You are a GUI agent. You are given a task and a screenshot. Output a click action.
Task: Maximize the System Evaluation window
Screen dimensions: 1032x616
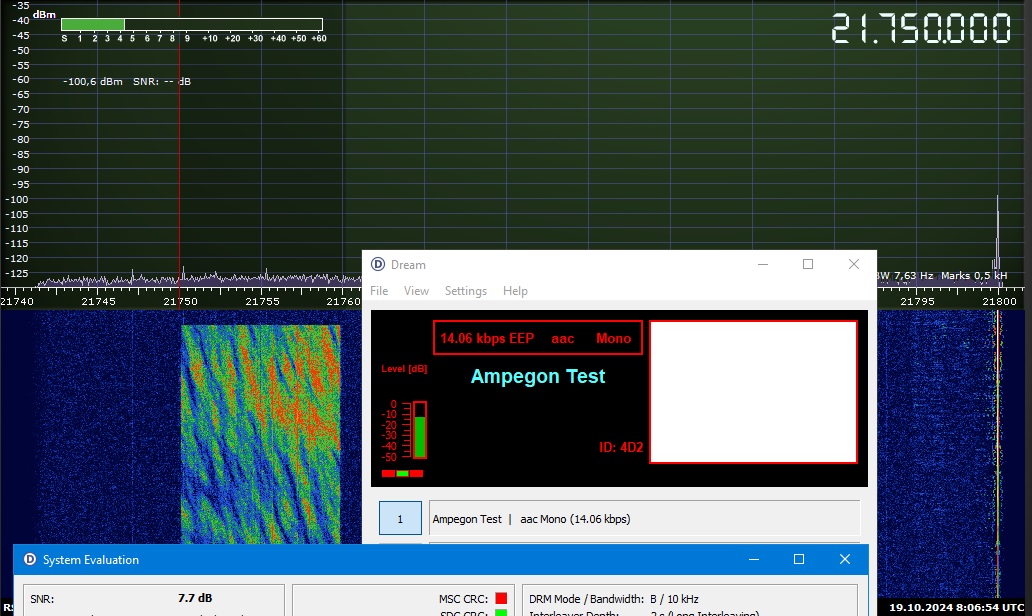click(799, 559)
